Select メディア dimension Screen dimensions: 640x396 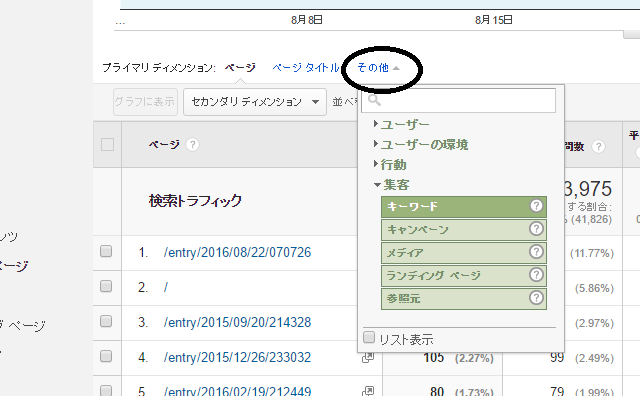pos(464,252)
